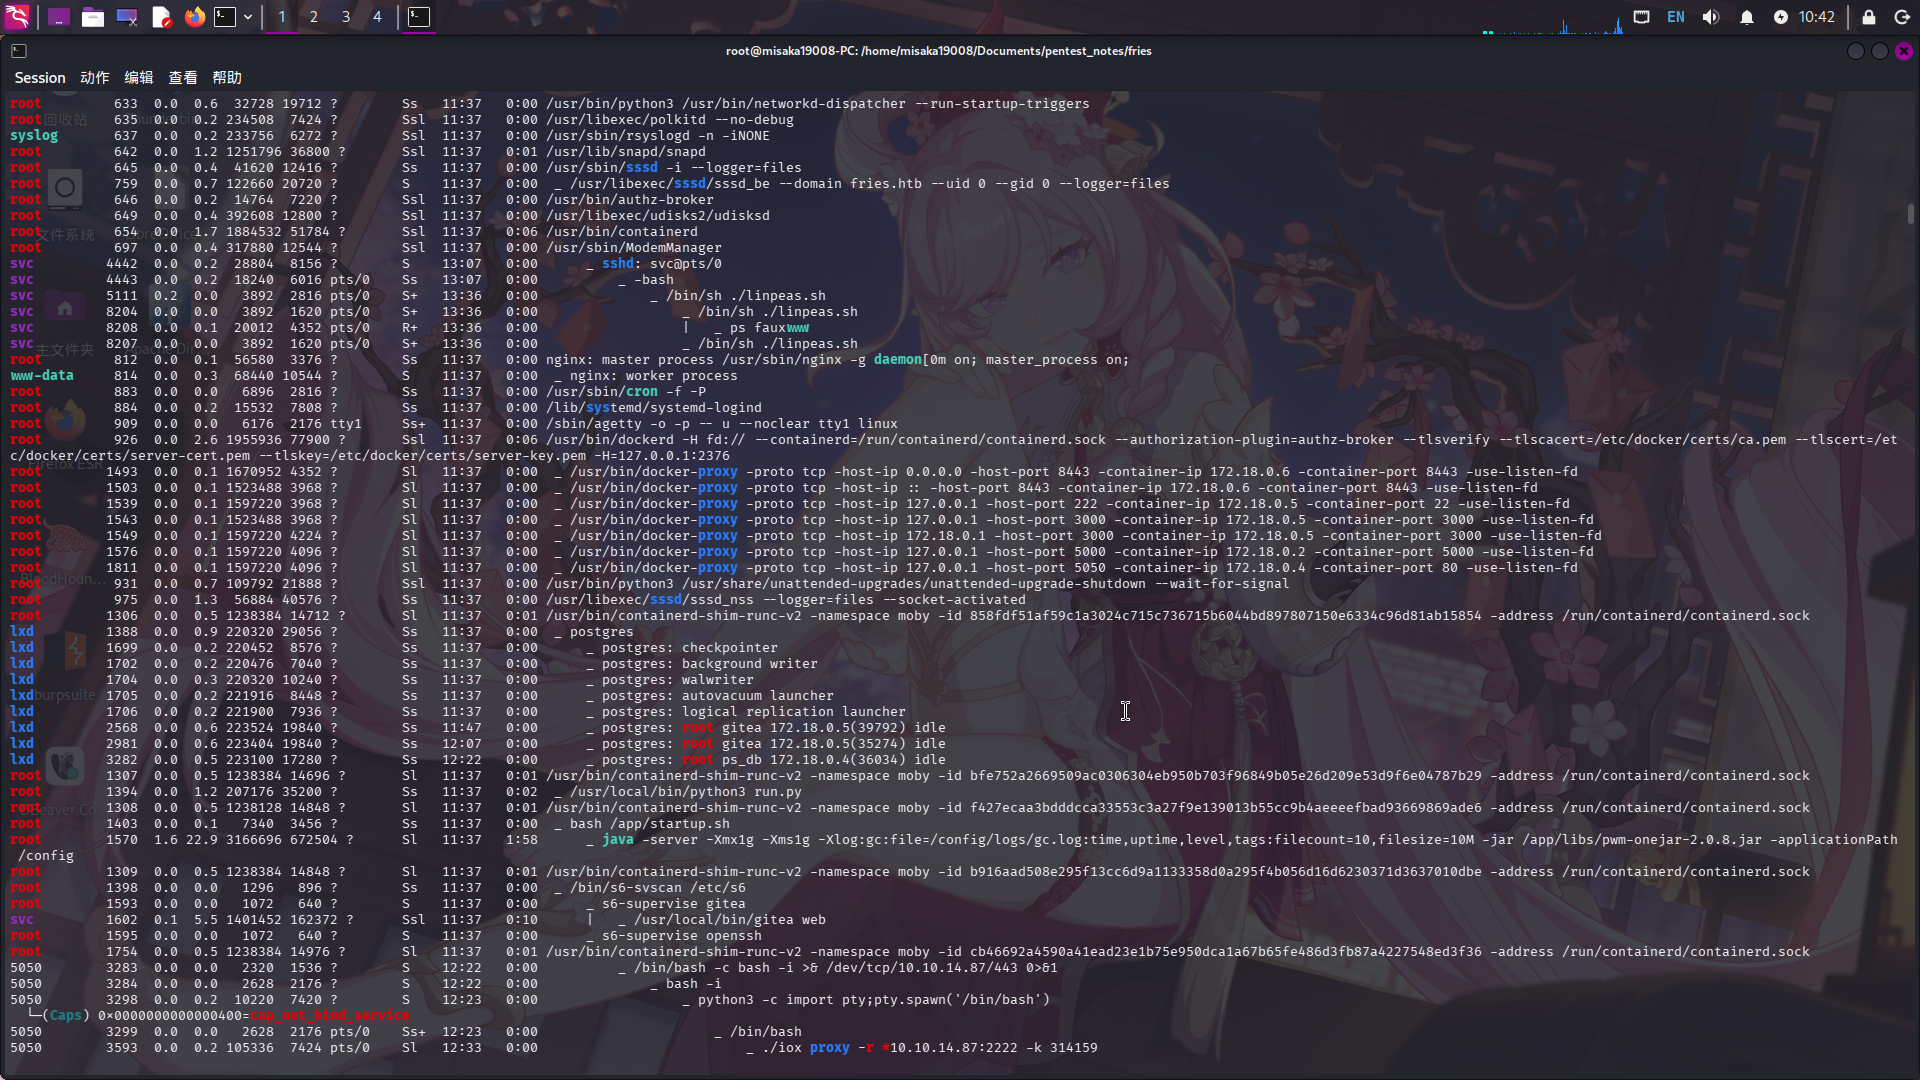Screen dimensions: 1920x1080
Task: Click the power manager icon
Action: tap(1781, 16)
